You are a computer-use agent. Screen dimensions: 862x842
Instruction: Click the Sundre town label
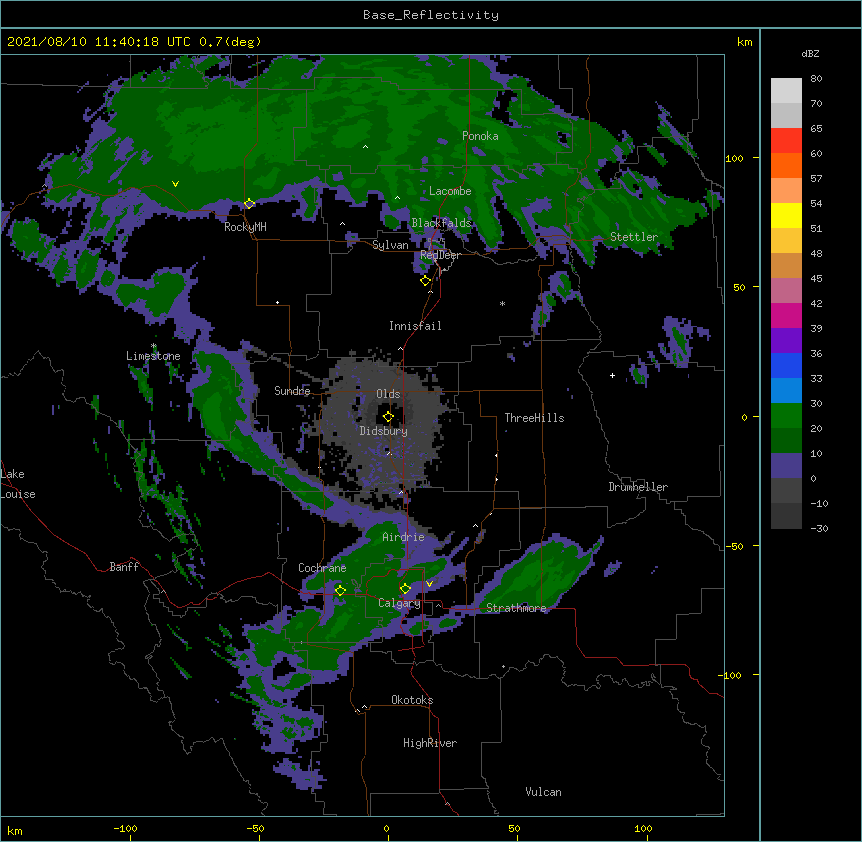click(292, 391)
